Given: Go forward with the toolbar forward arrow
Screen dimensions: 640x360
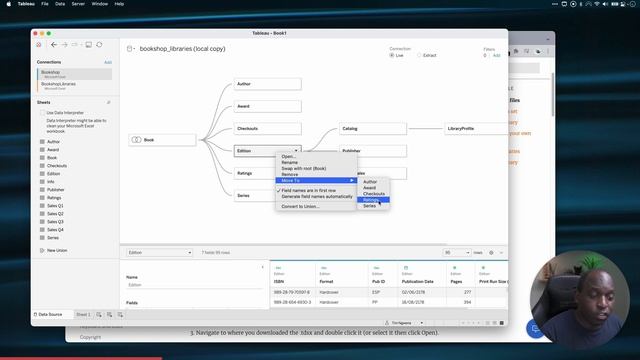Looking at the screenshot, I should click(64, 44).
